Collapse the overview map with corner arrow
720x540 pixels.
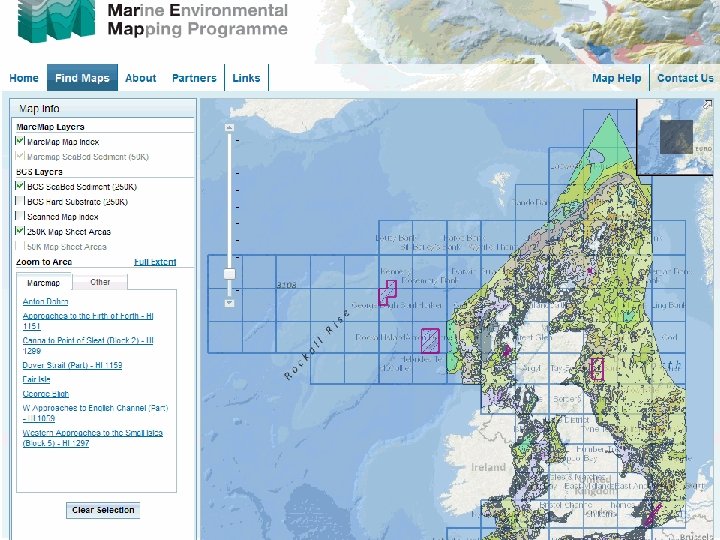(x=707, y=105)
